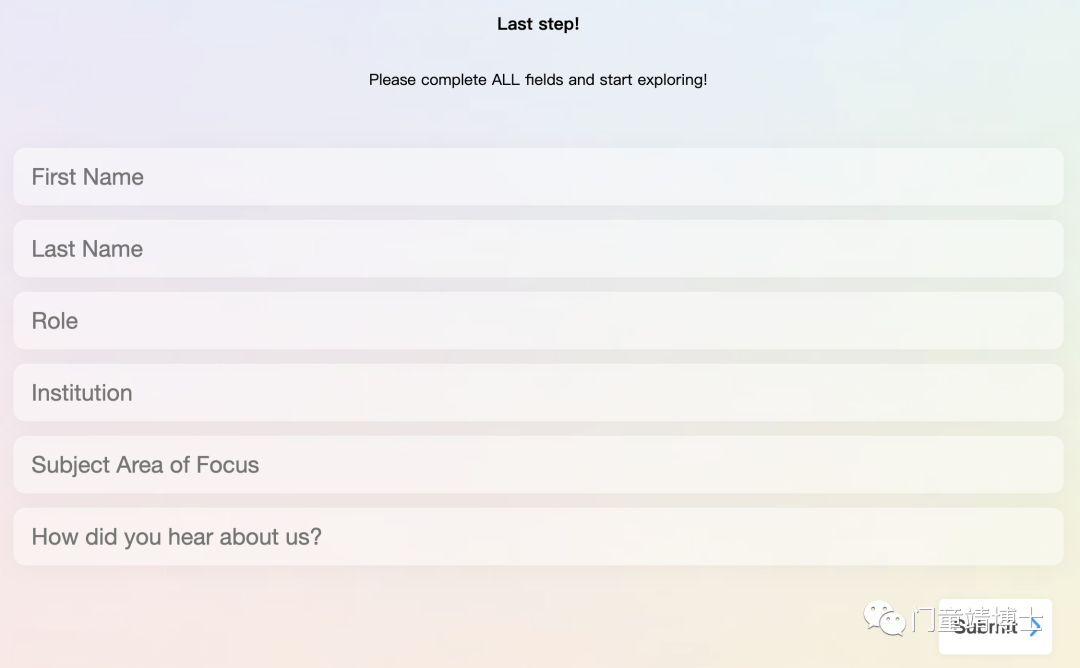The width and height of the screenshot is (1080, 668).
Task: Focus the 'How did you hear about us?' field
Action: [x=539, y=536]
